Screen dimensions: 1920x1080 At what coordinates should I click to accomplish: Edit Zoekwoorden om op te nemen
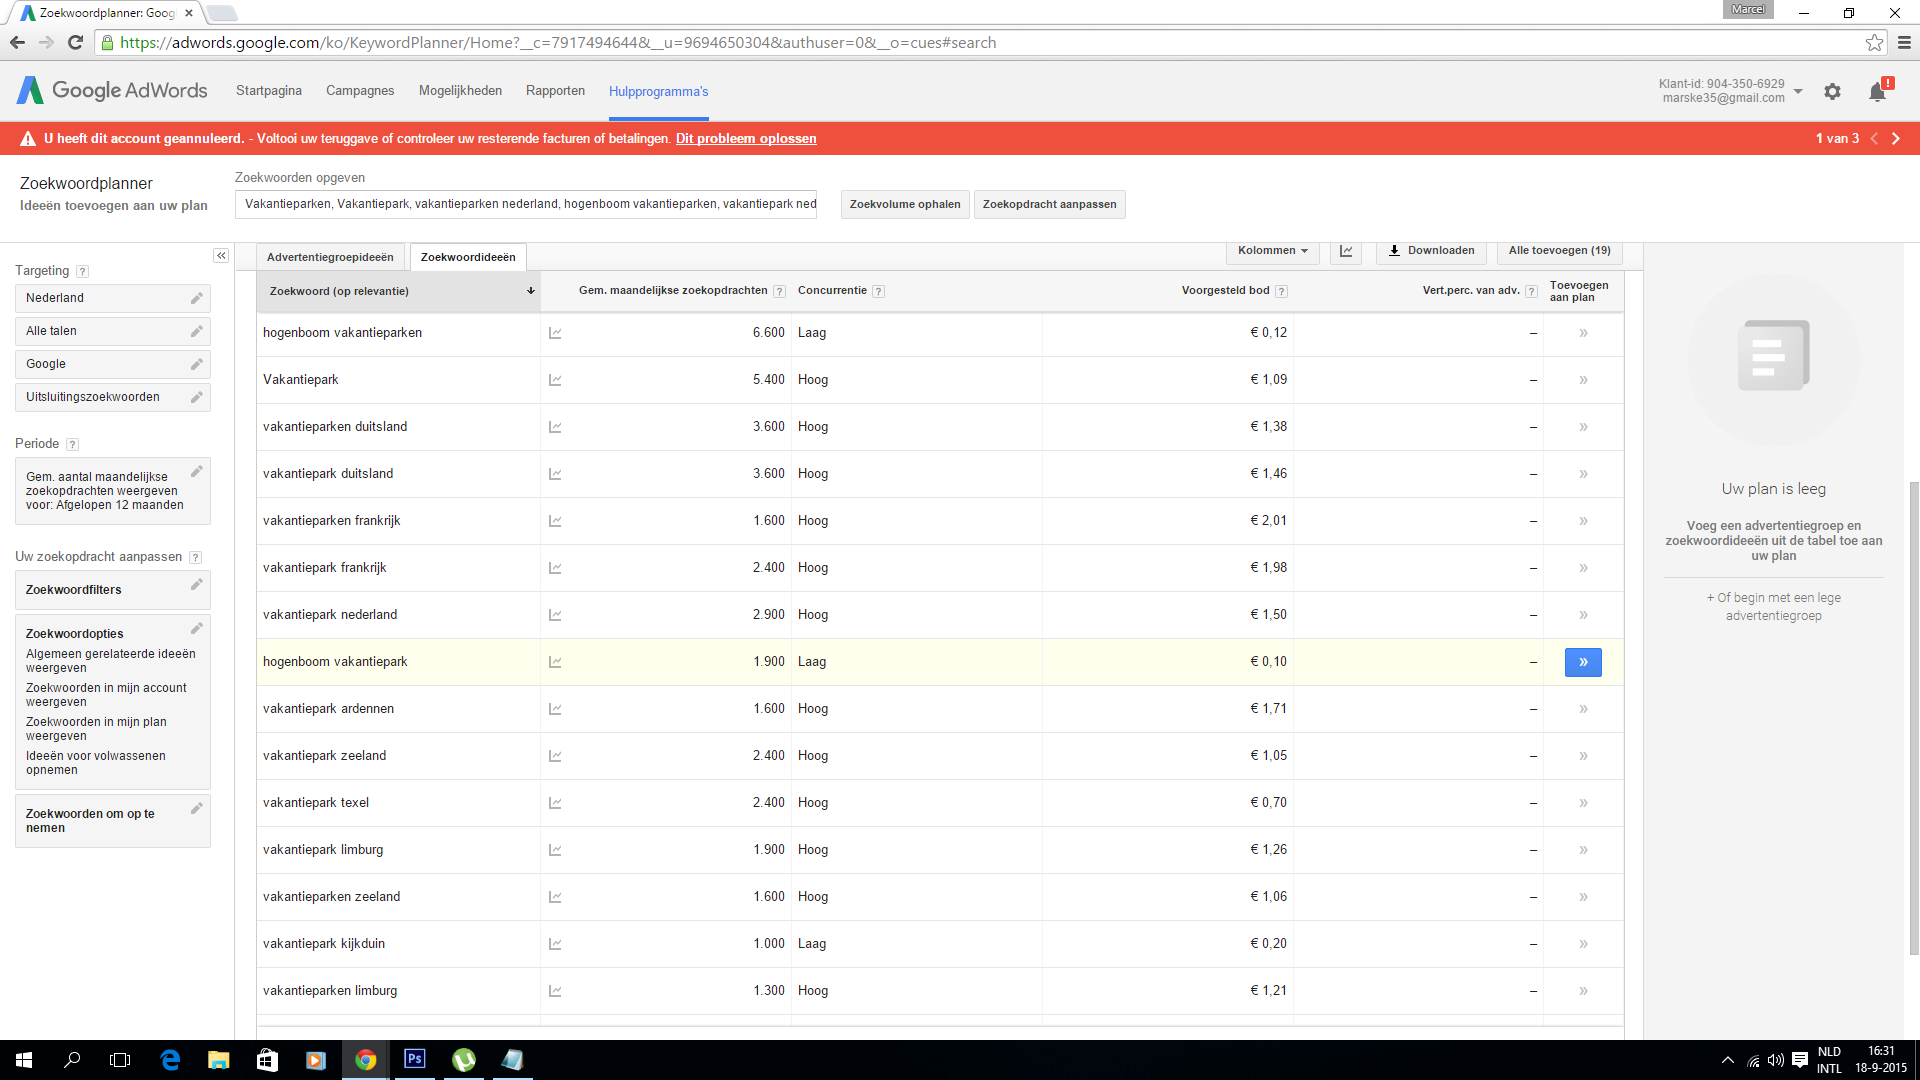[197, 808]
